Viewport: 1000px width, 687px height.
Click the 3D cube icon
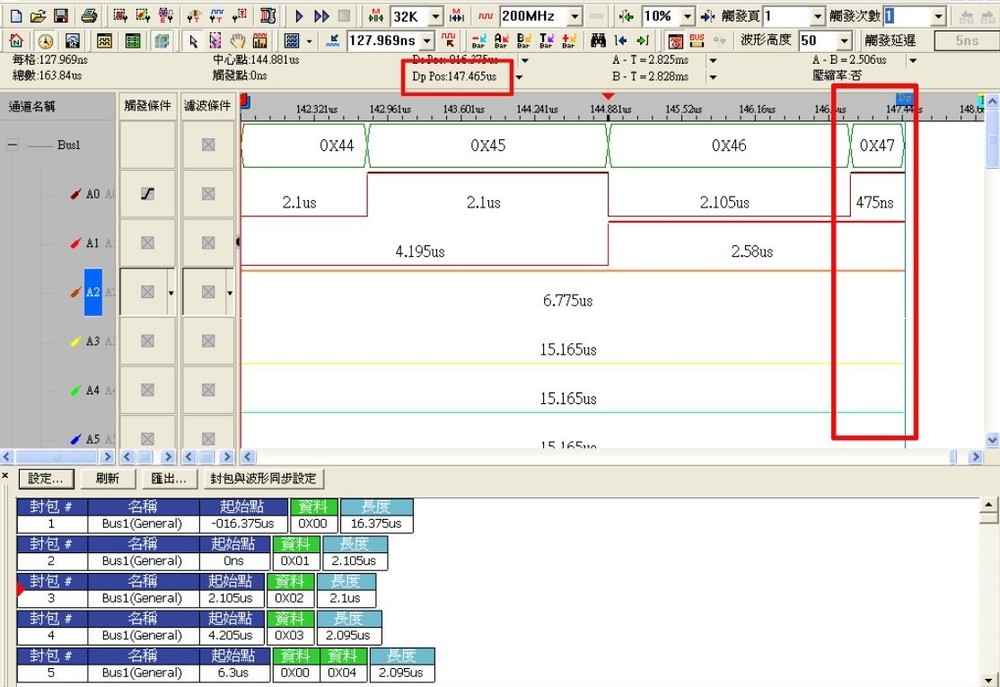161,41
